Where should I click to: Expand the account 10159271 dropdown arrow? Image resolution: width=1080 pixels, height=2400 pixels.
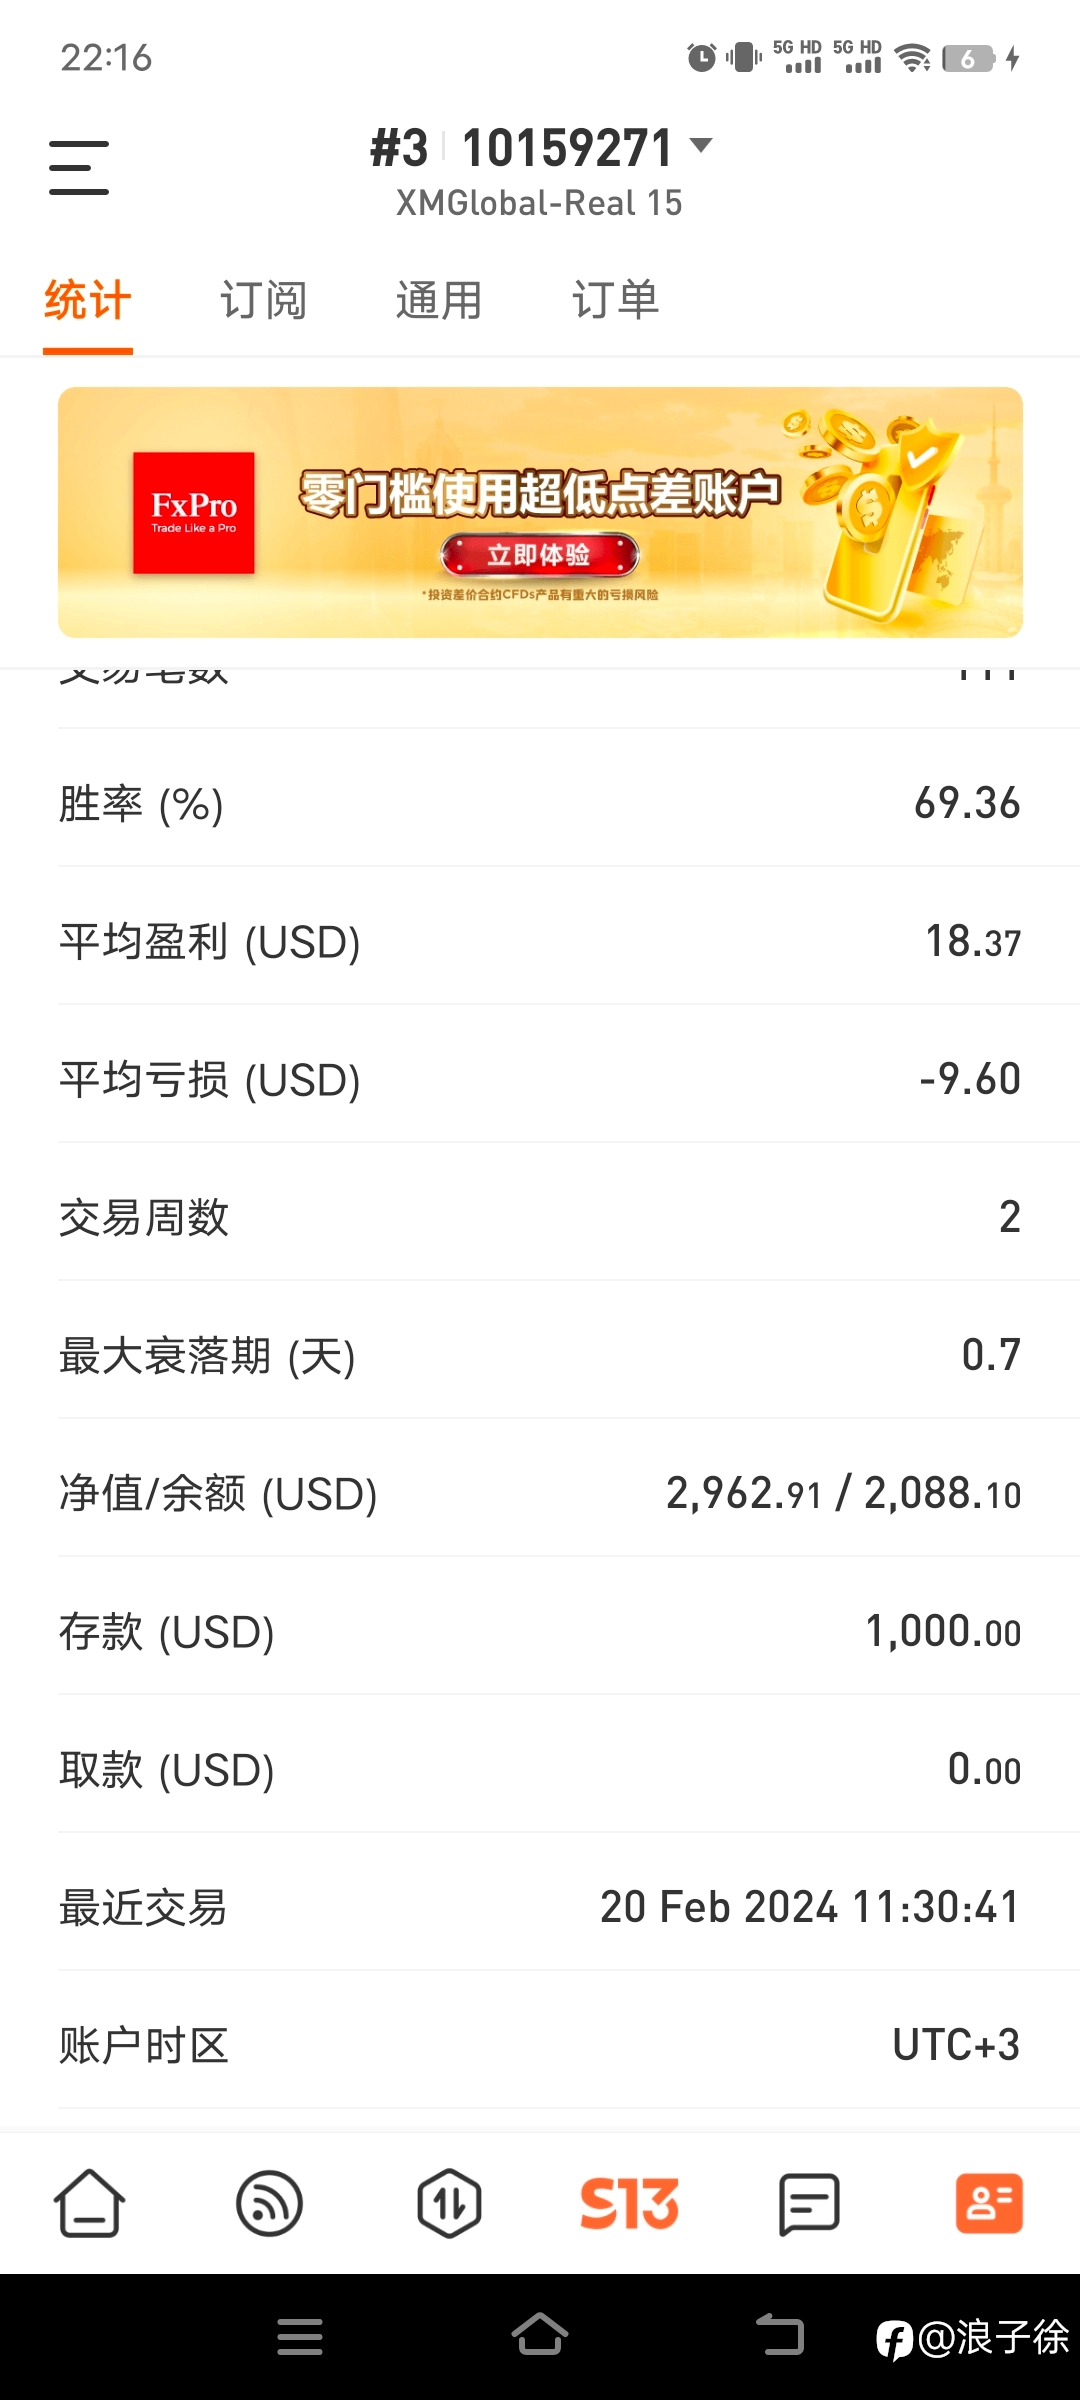[x=702, y=146]
